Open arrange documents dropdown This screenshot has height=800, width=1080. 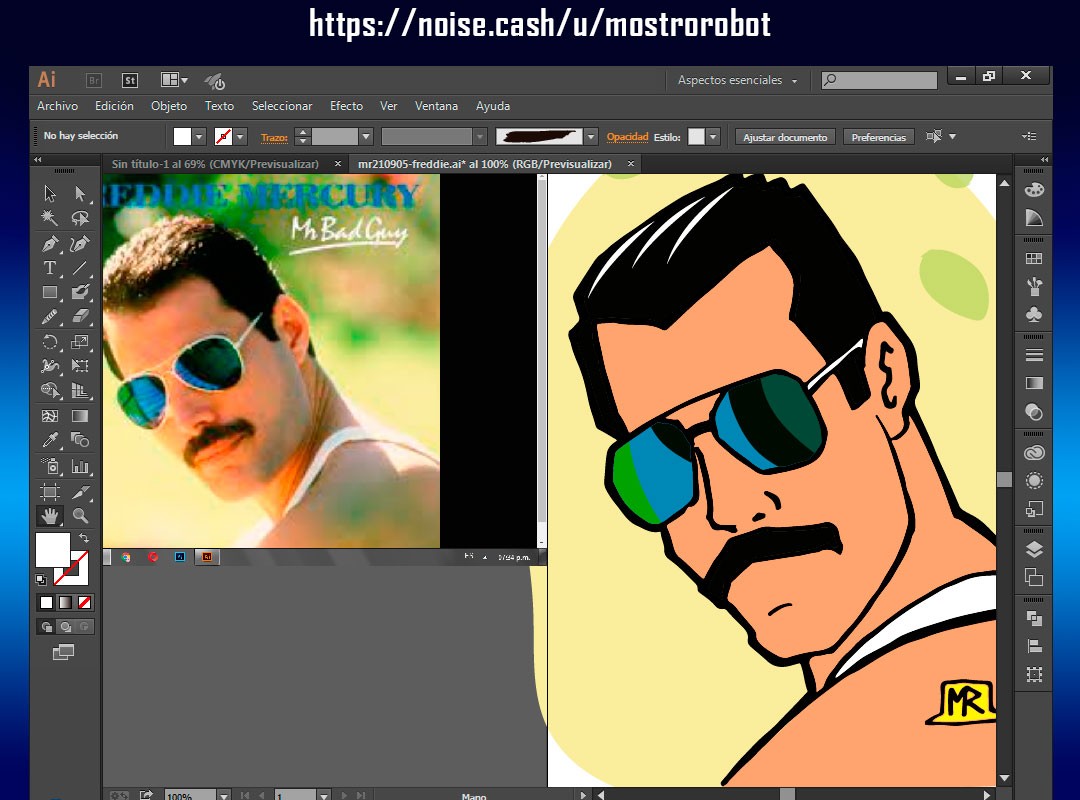(174, 80)
